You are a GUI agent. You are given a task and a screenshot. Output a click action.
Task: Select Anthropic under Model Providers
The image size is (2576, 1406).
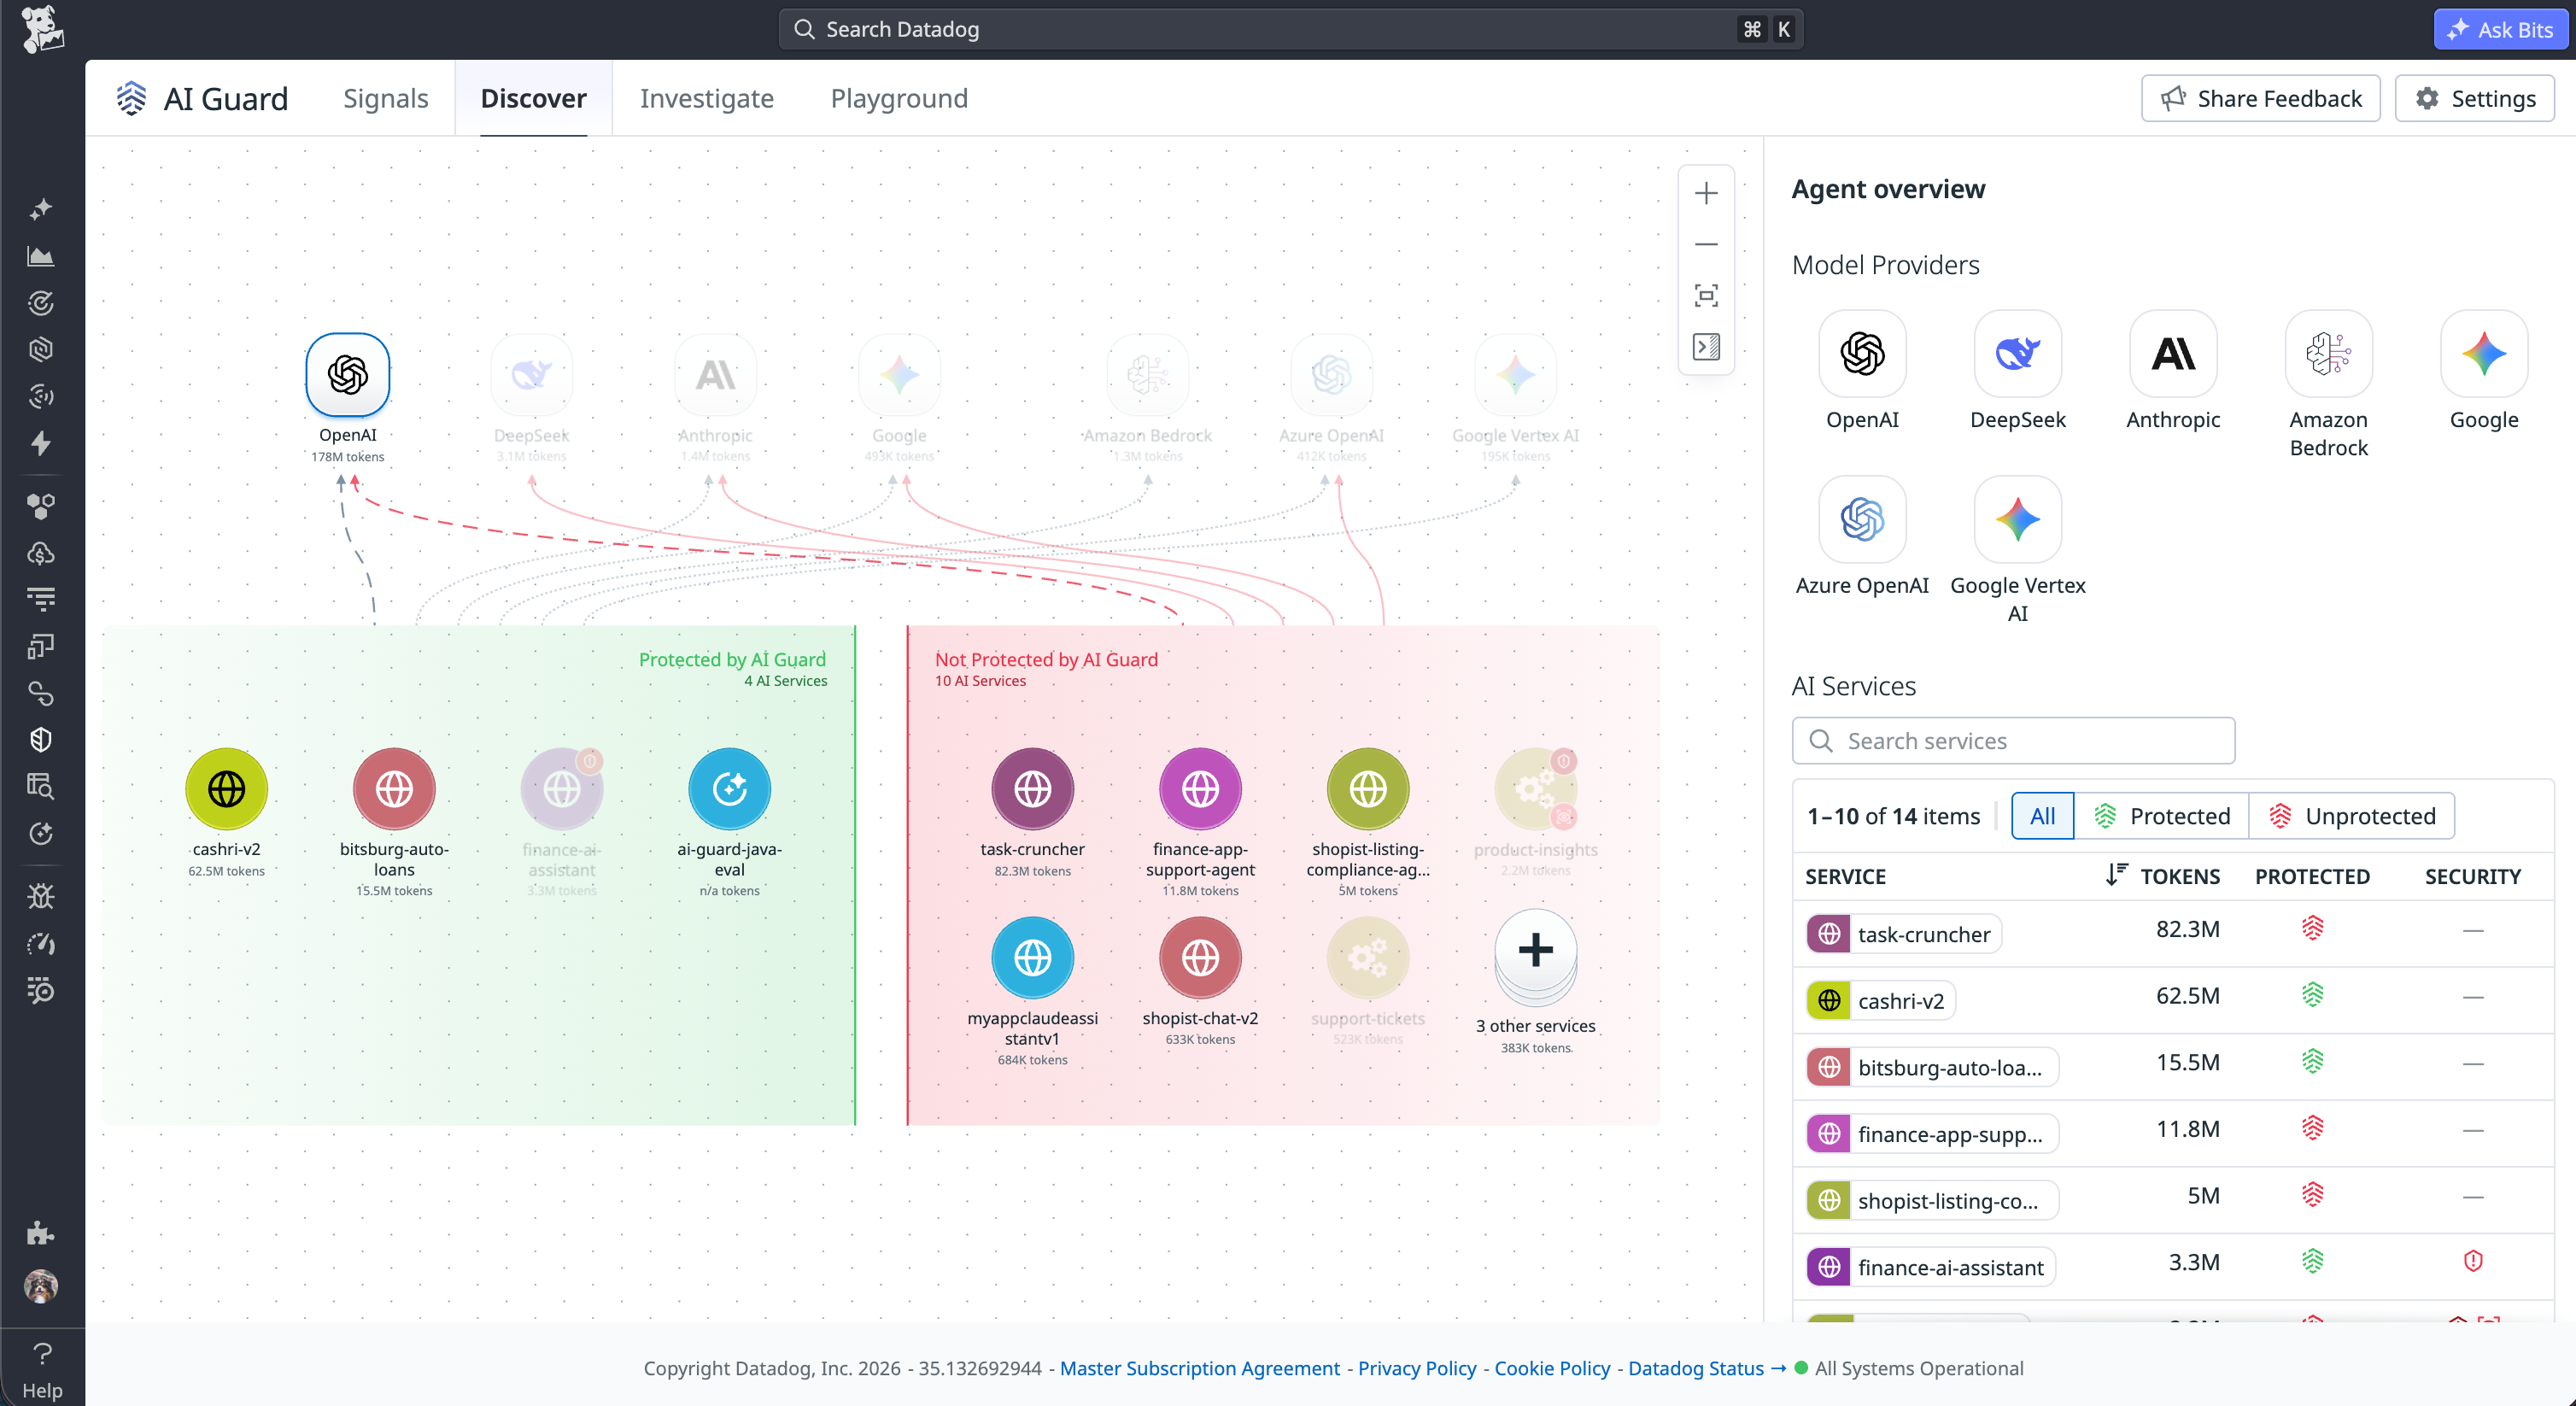coord(2173,354)
